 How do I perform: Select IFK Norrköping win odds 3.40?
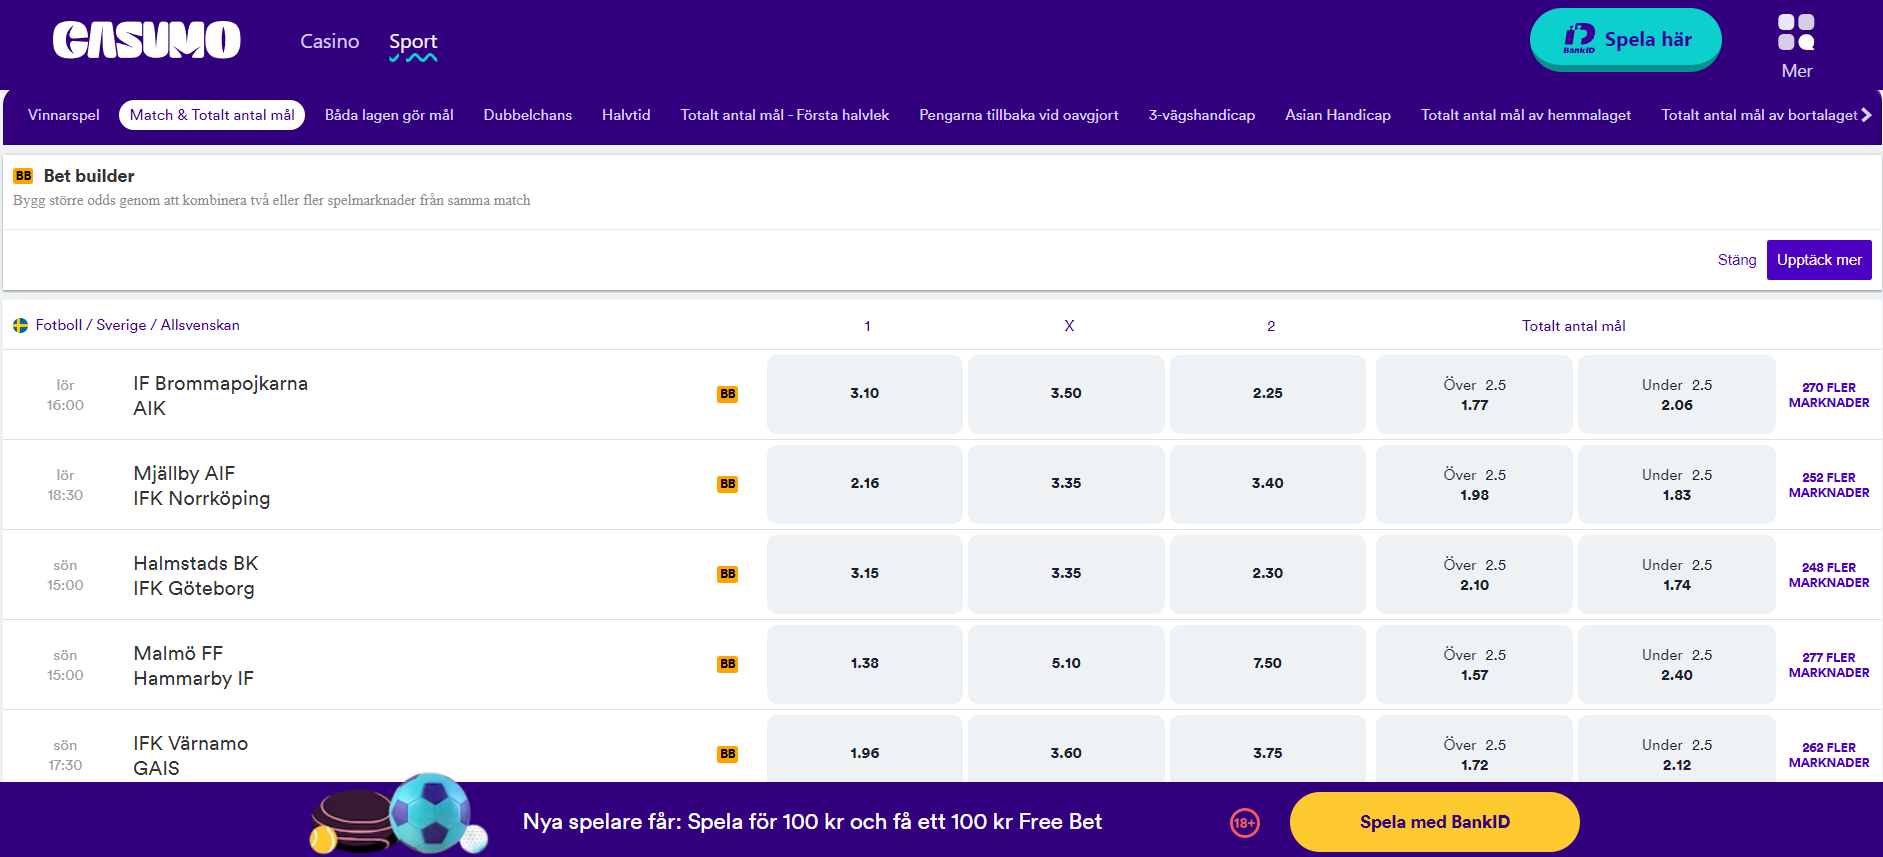click(x=1268, y=484)
